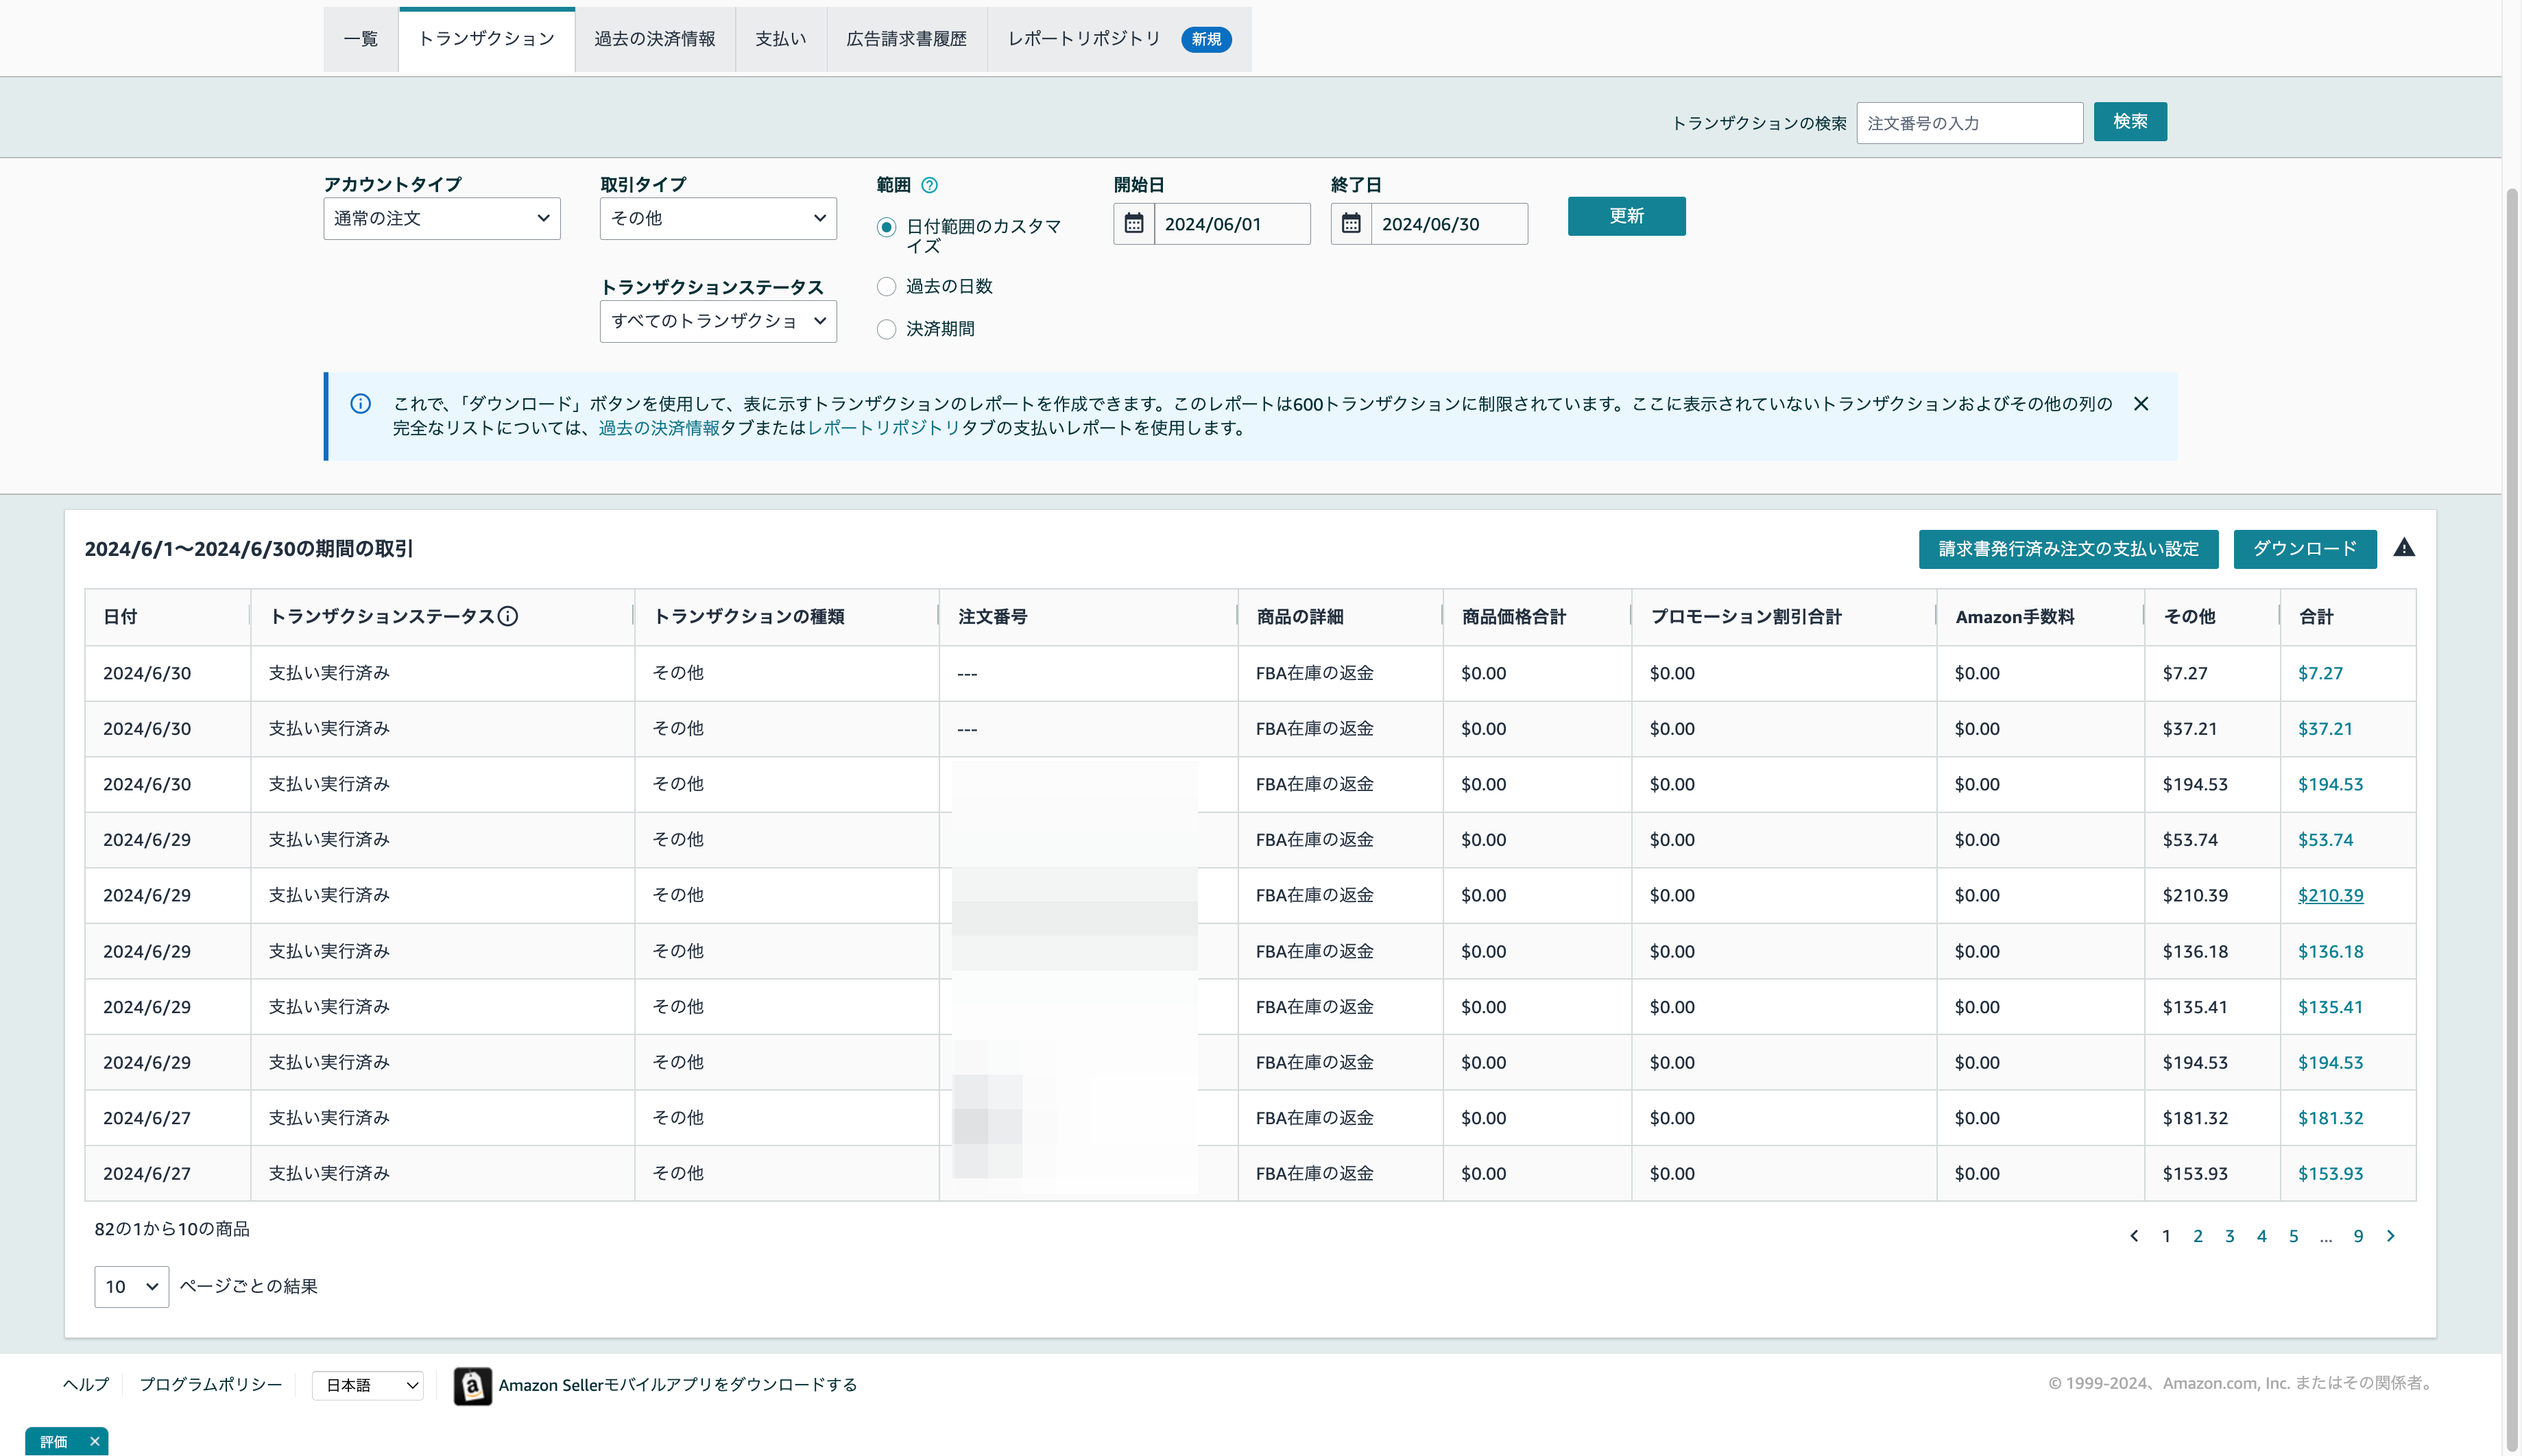The image size is (2522, 1456).
Task: Click the $210.39 total link
Action: point(2330,895)
